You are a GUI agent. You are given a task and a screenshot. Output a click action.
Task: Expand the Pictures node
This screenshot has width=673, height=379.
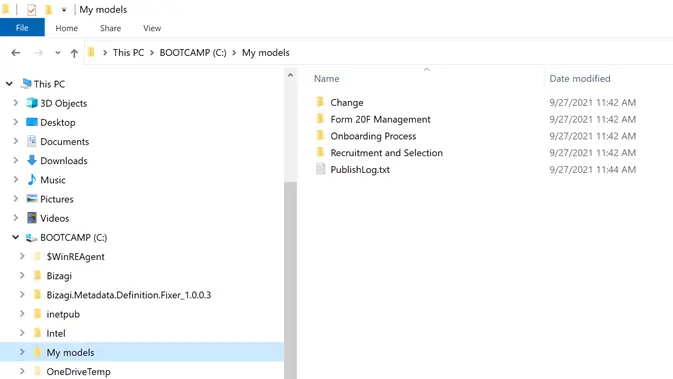coord(16,199)
